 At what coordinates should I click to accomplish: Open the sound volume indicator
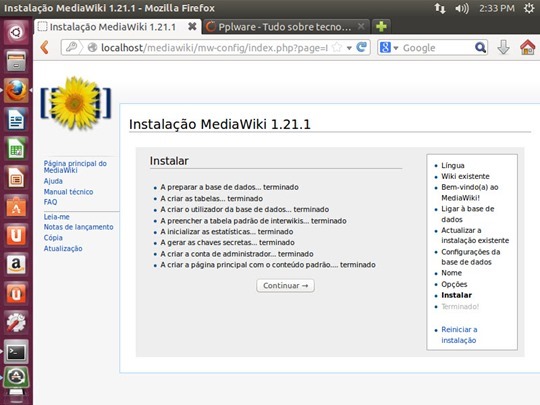click(461, 8)
